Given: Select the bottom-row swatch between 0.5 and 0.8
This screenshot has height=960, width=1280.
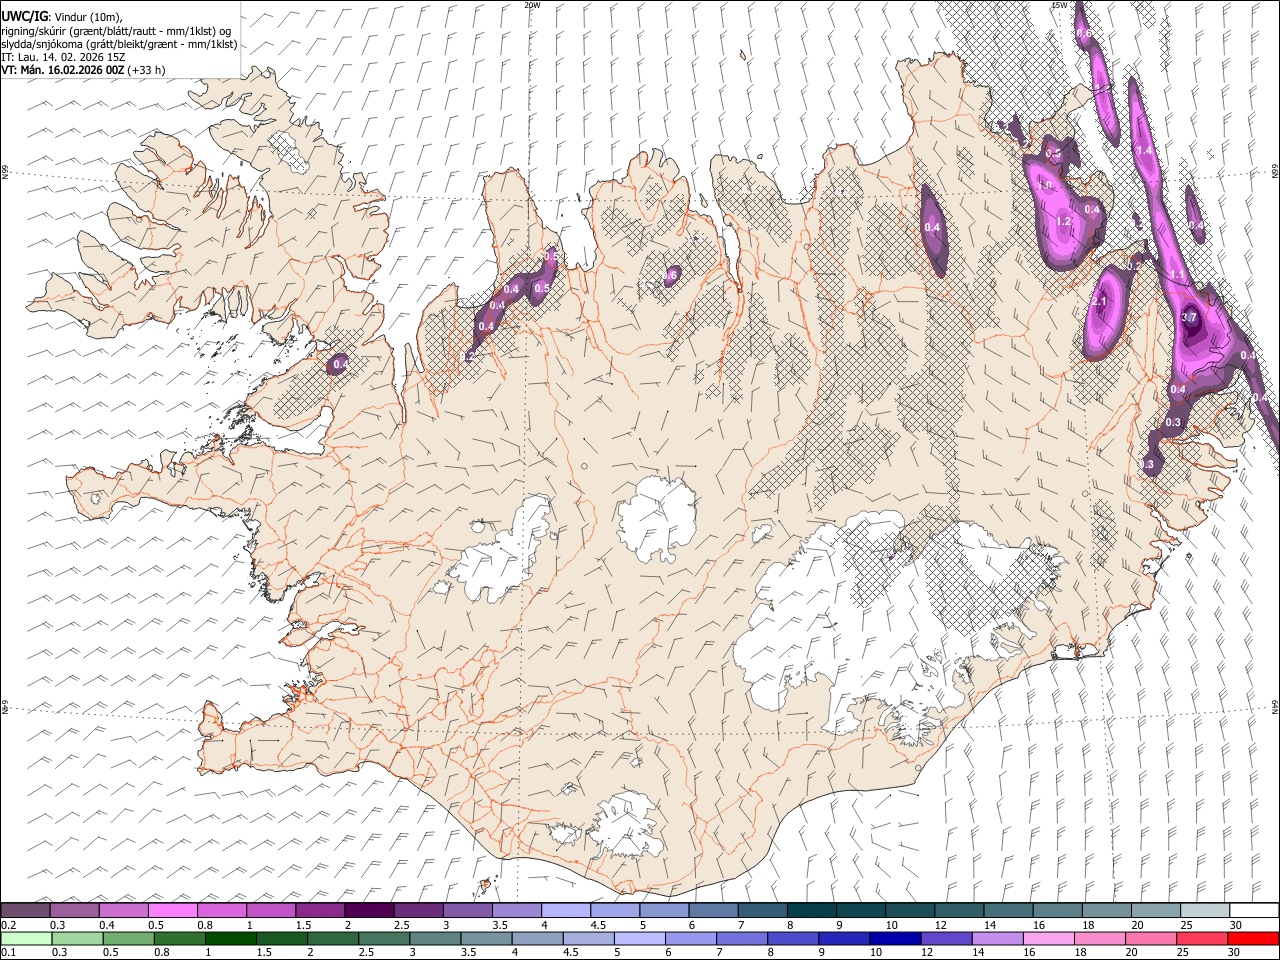Looking at the screenshot, I should 129,939.
